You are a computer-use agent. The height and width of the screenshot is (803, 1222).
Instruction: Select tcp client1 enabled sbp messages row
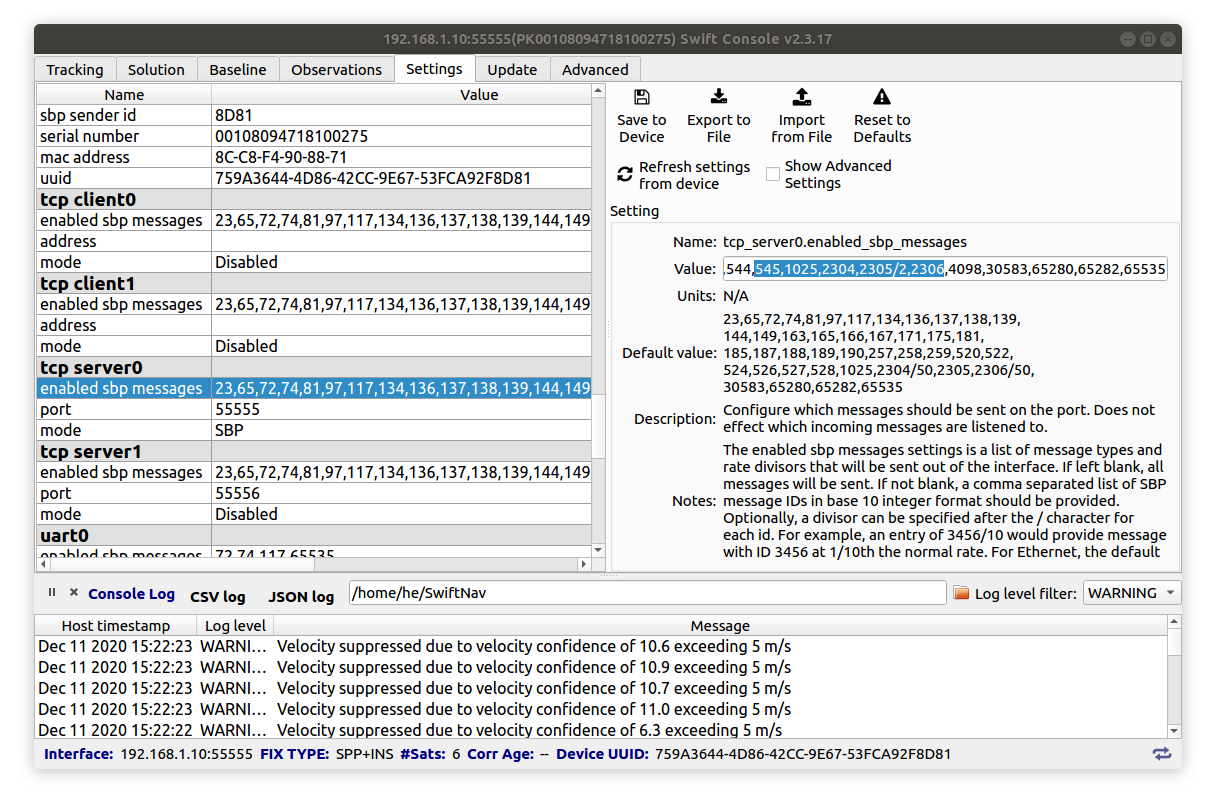(314, 304)
